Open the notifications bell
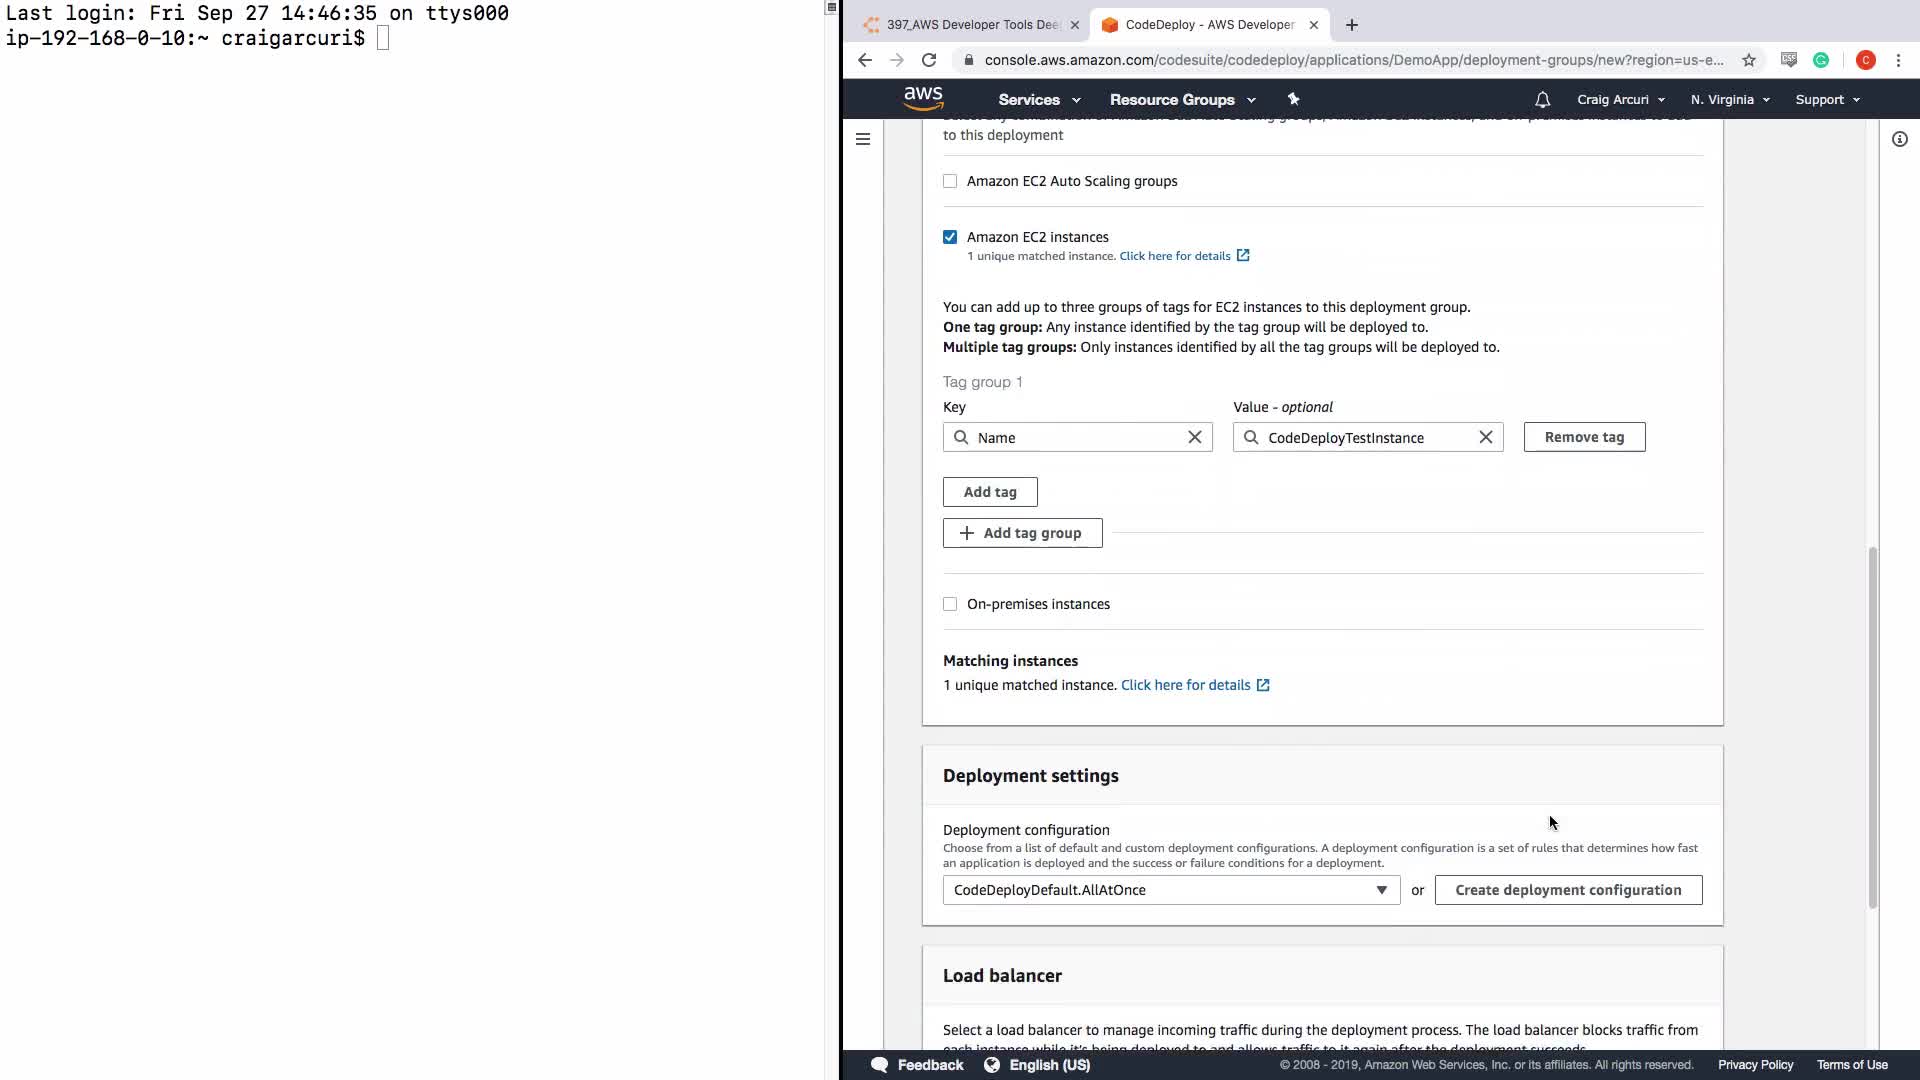Image resolution: width=1920 pixels, height=1080 pixels. [1542, 100]
